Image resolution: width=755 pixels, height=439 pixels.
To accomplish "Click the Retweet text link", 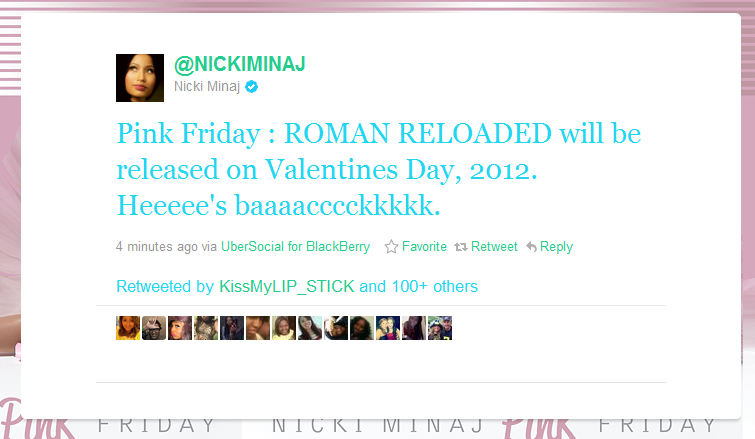I will click(x=494, y=246).
